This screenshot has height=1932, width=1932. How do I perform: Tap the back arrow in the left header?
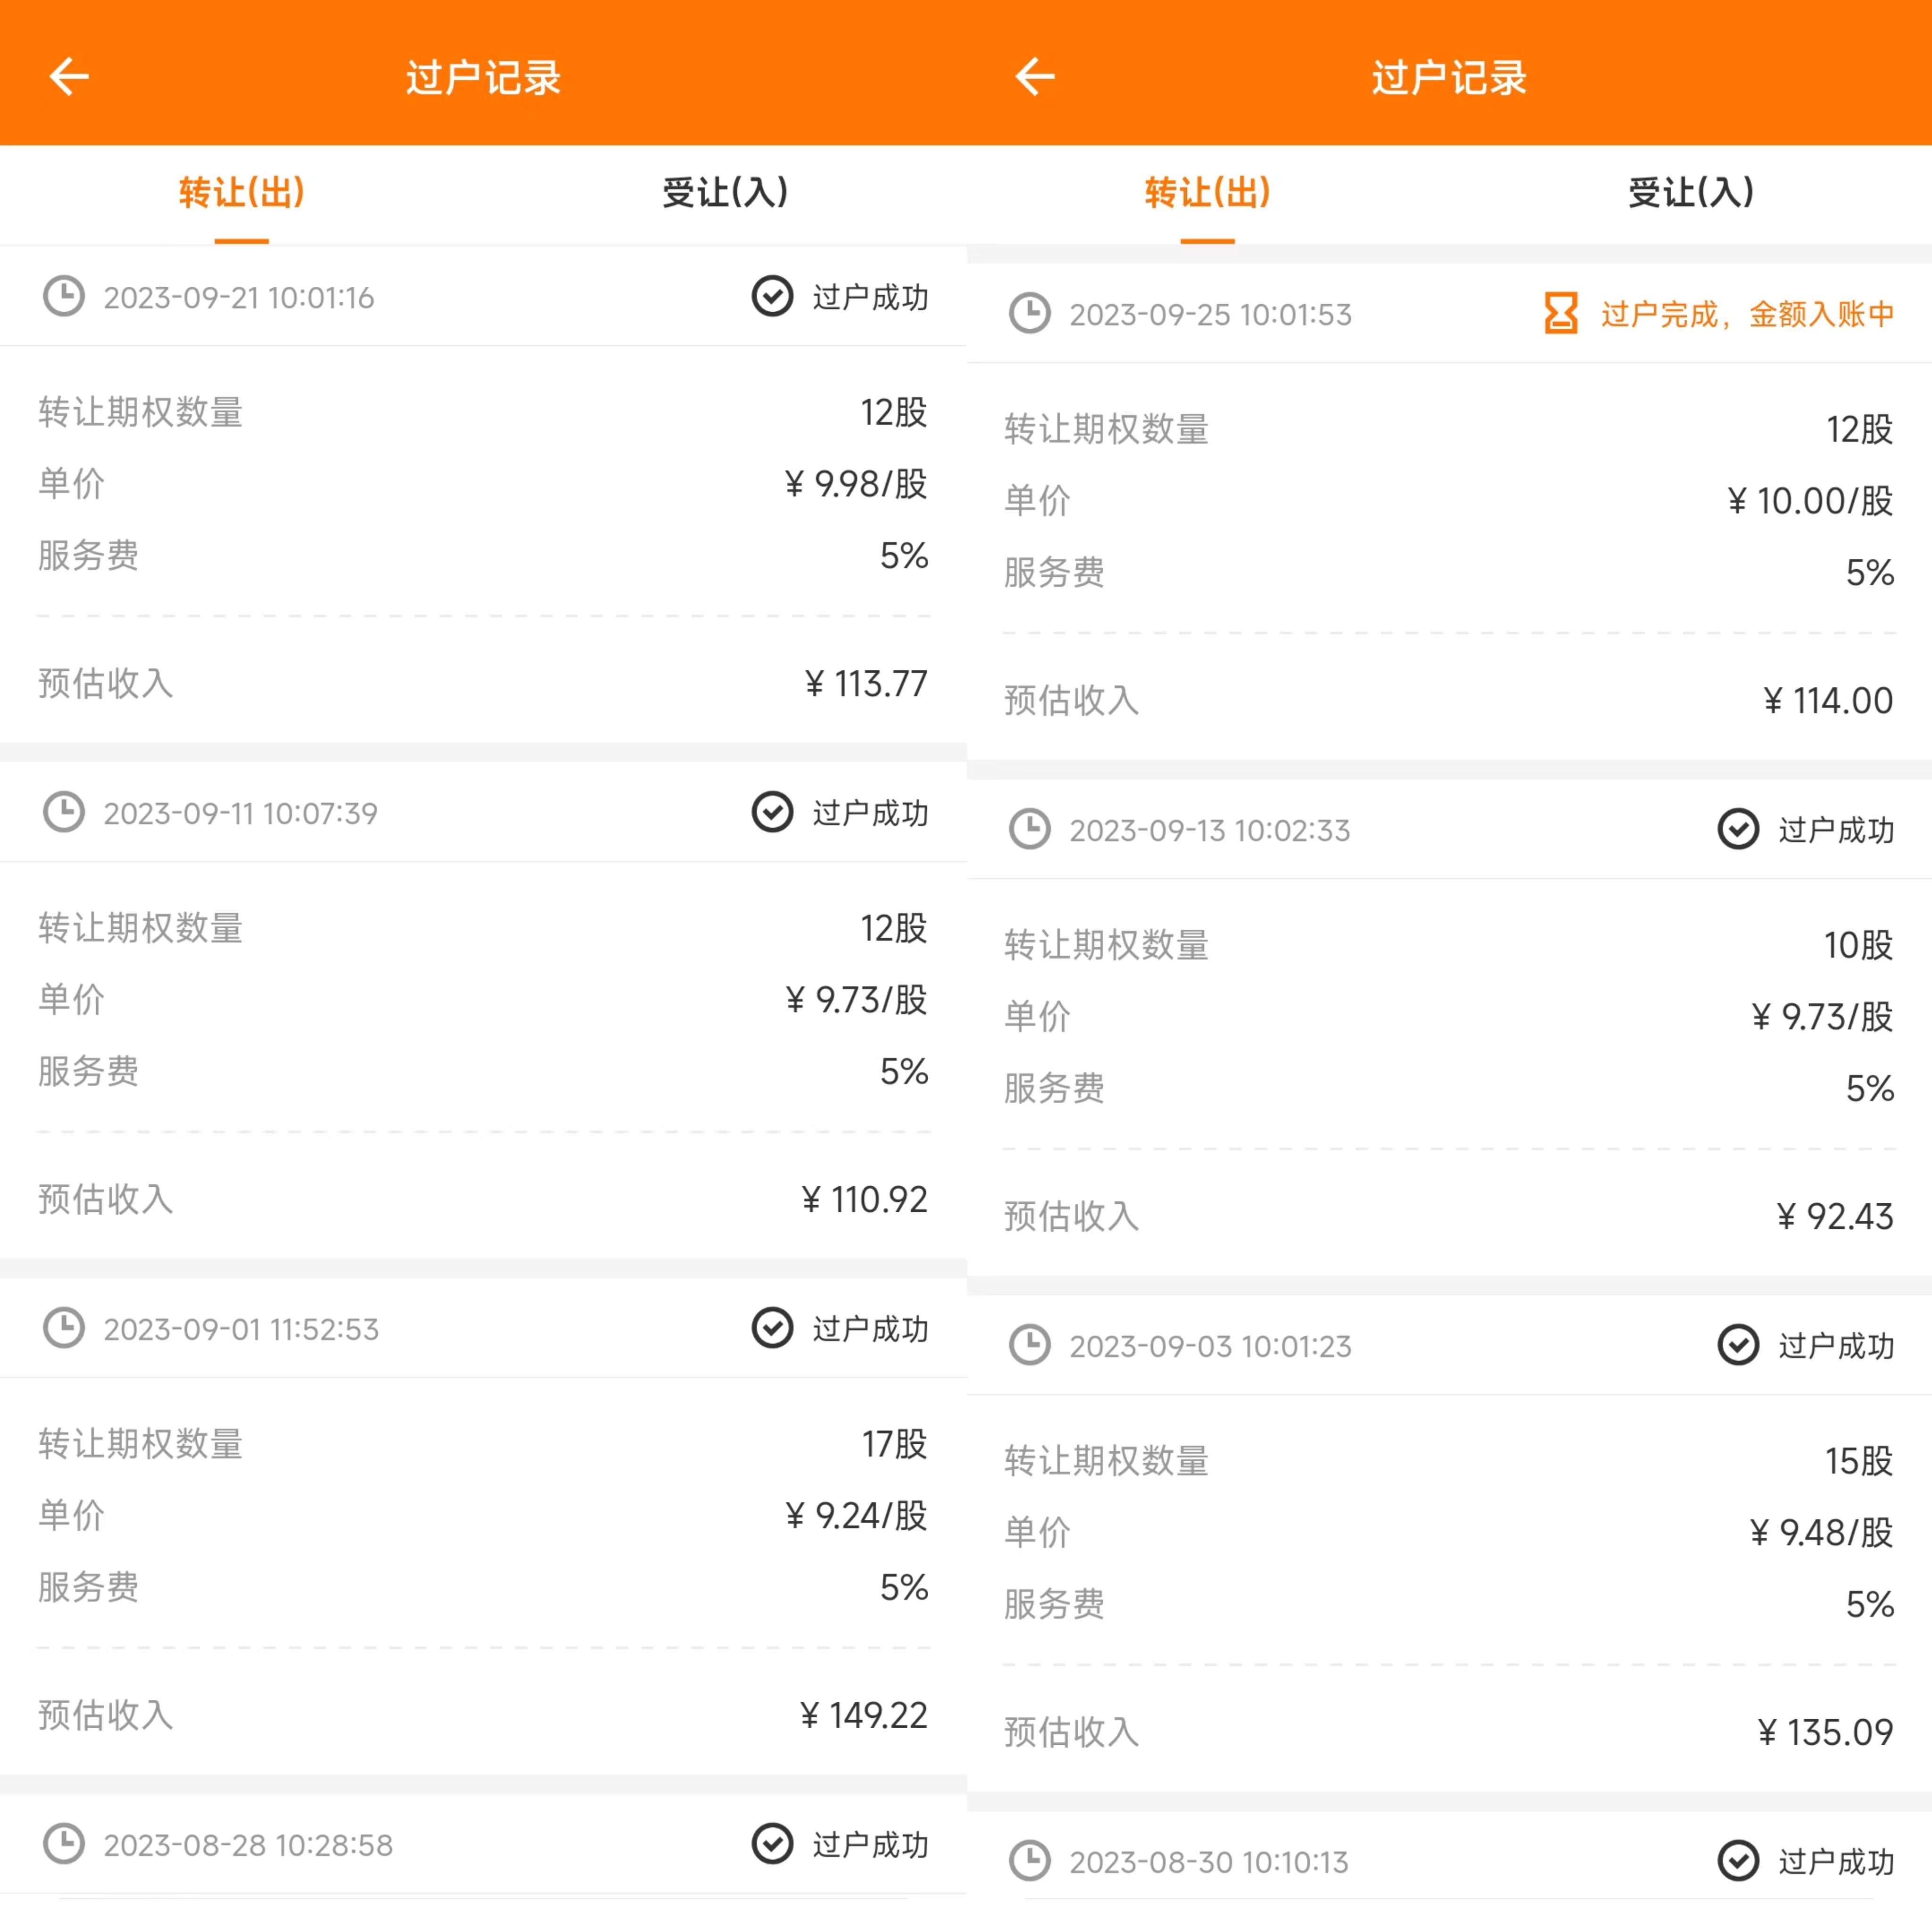[69, 76]
